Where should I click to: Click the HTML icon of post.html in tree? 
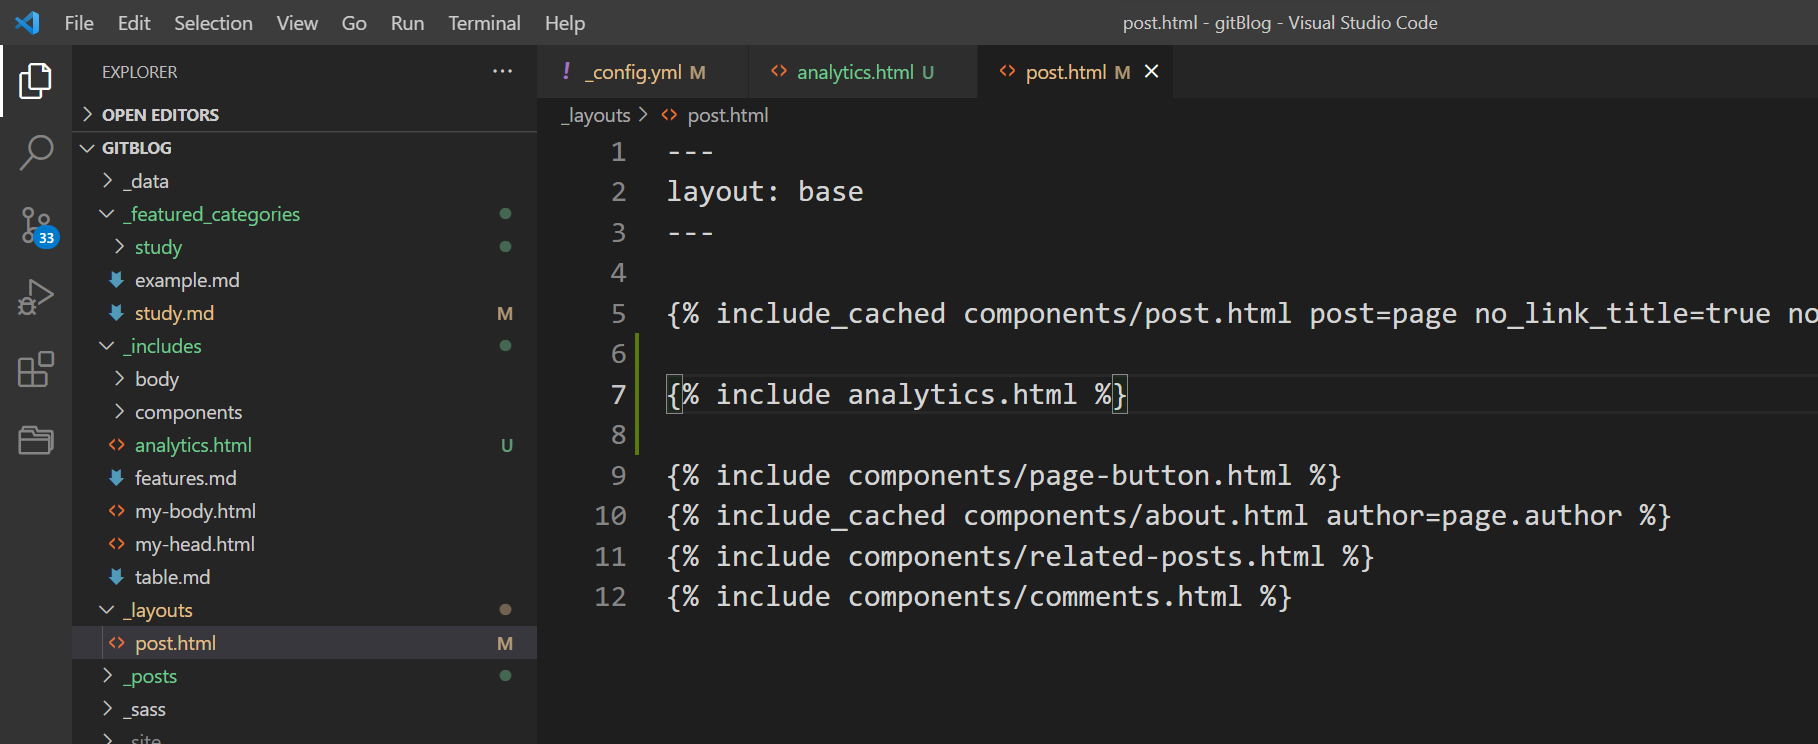[117, 643]
